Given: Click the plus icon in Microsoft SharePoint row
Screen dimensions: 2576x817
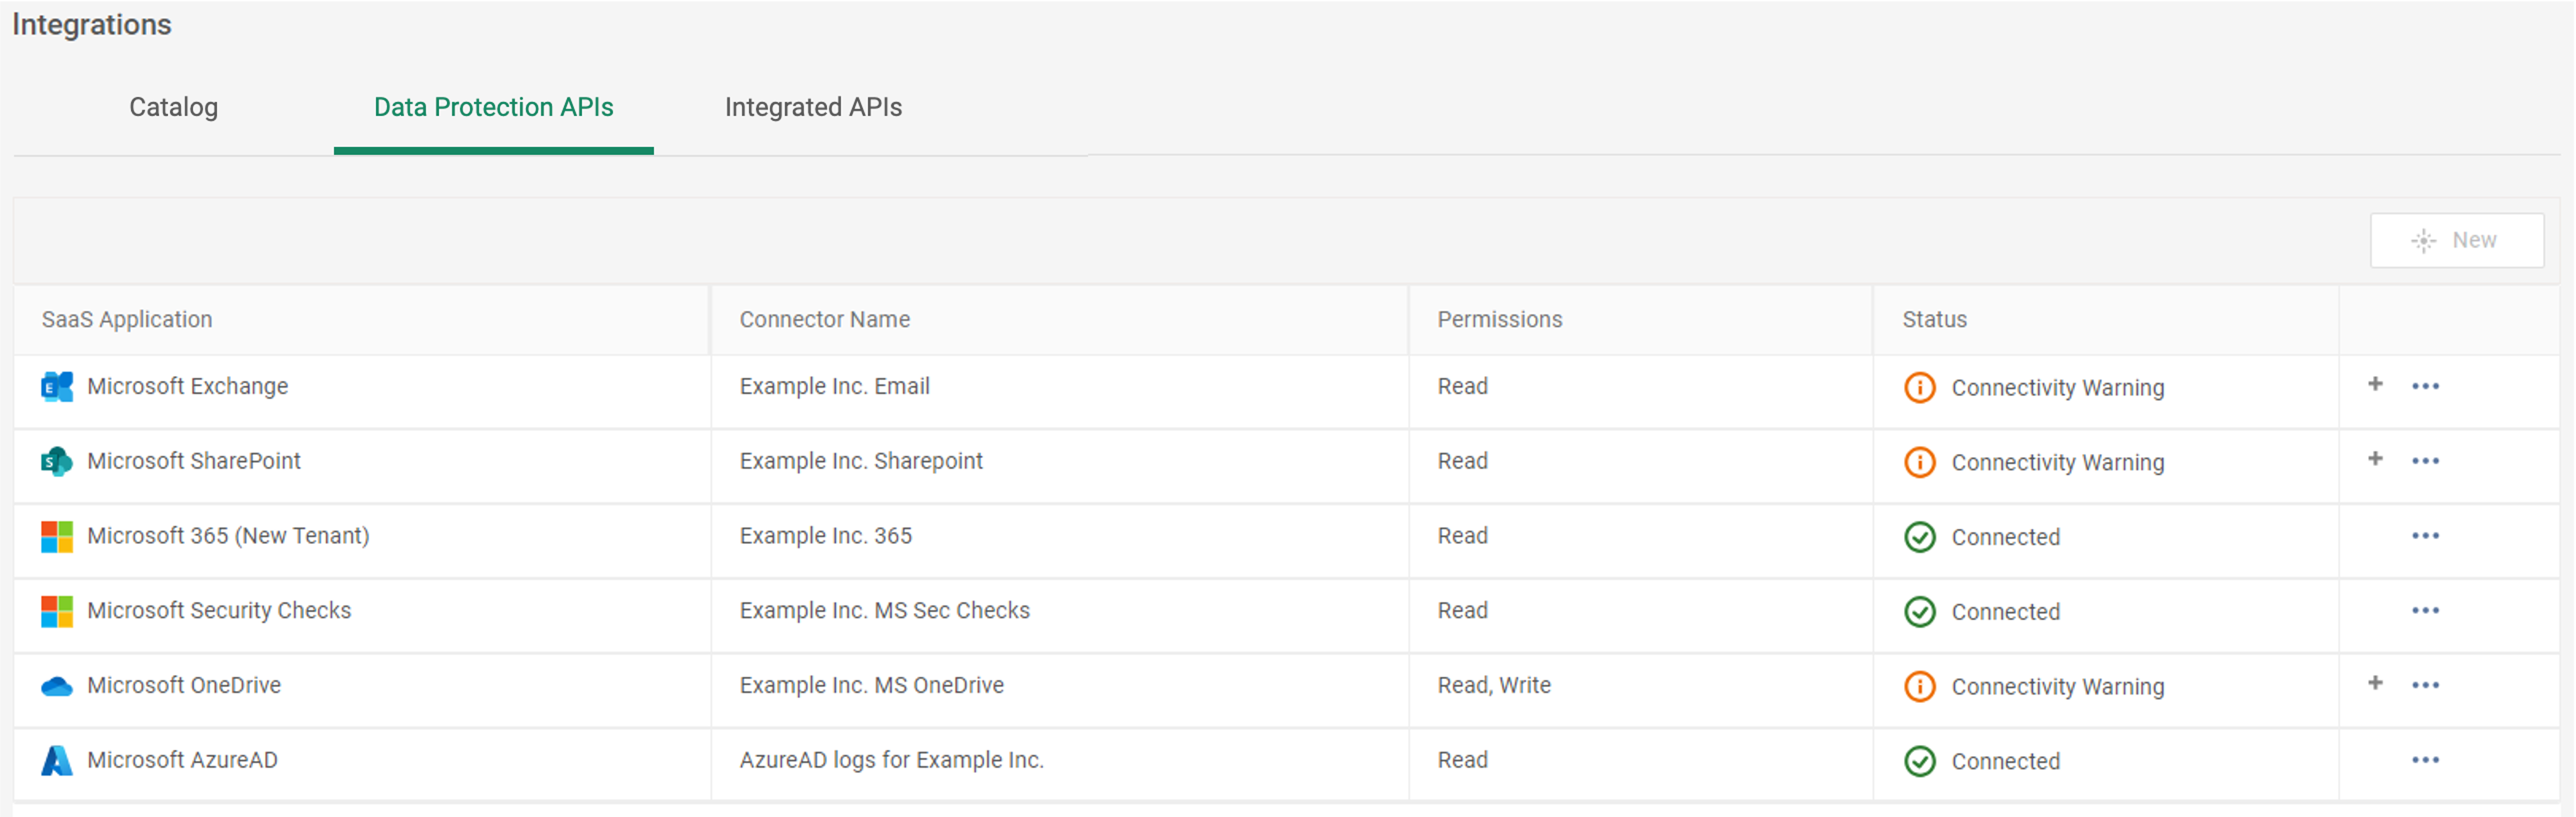Looking at the screenshot, I should tap(2375, 459).
